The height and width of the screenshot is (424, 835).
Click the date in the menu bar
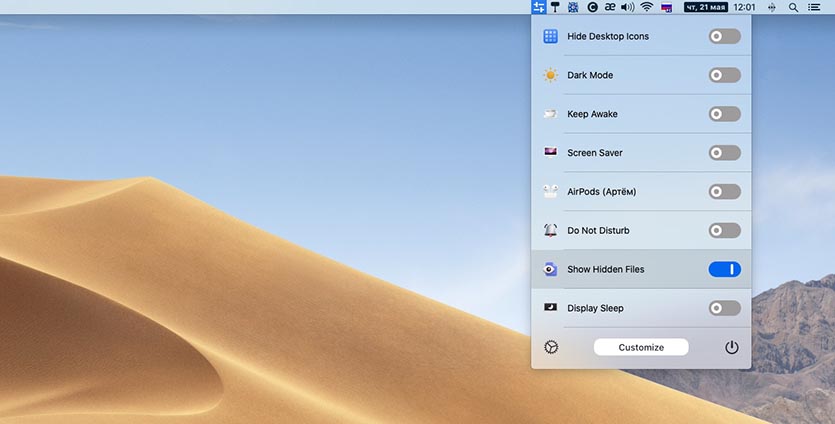tap(718, 7)
